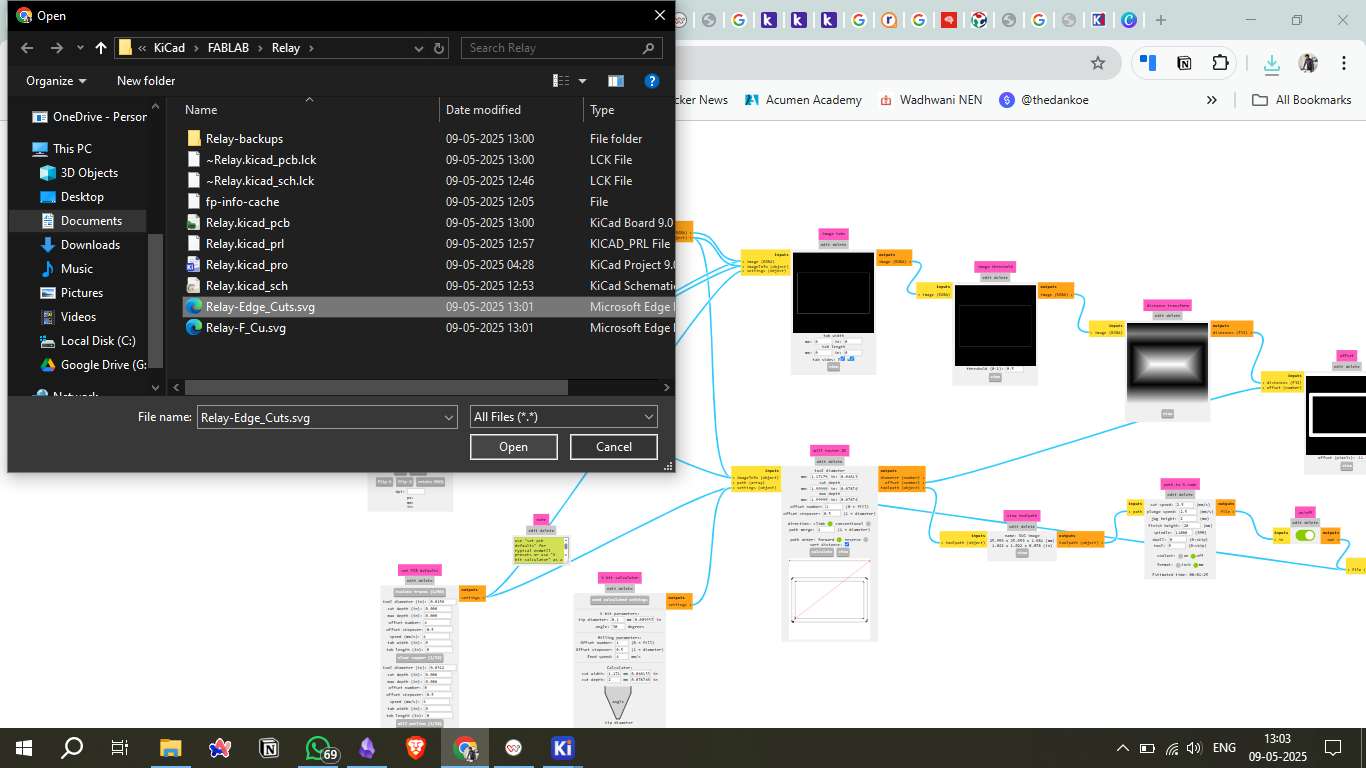Add a new Chrome tab

pos(1161,20)
